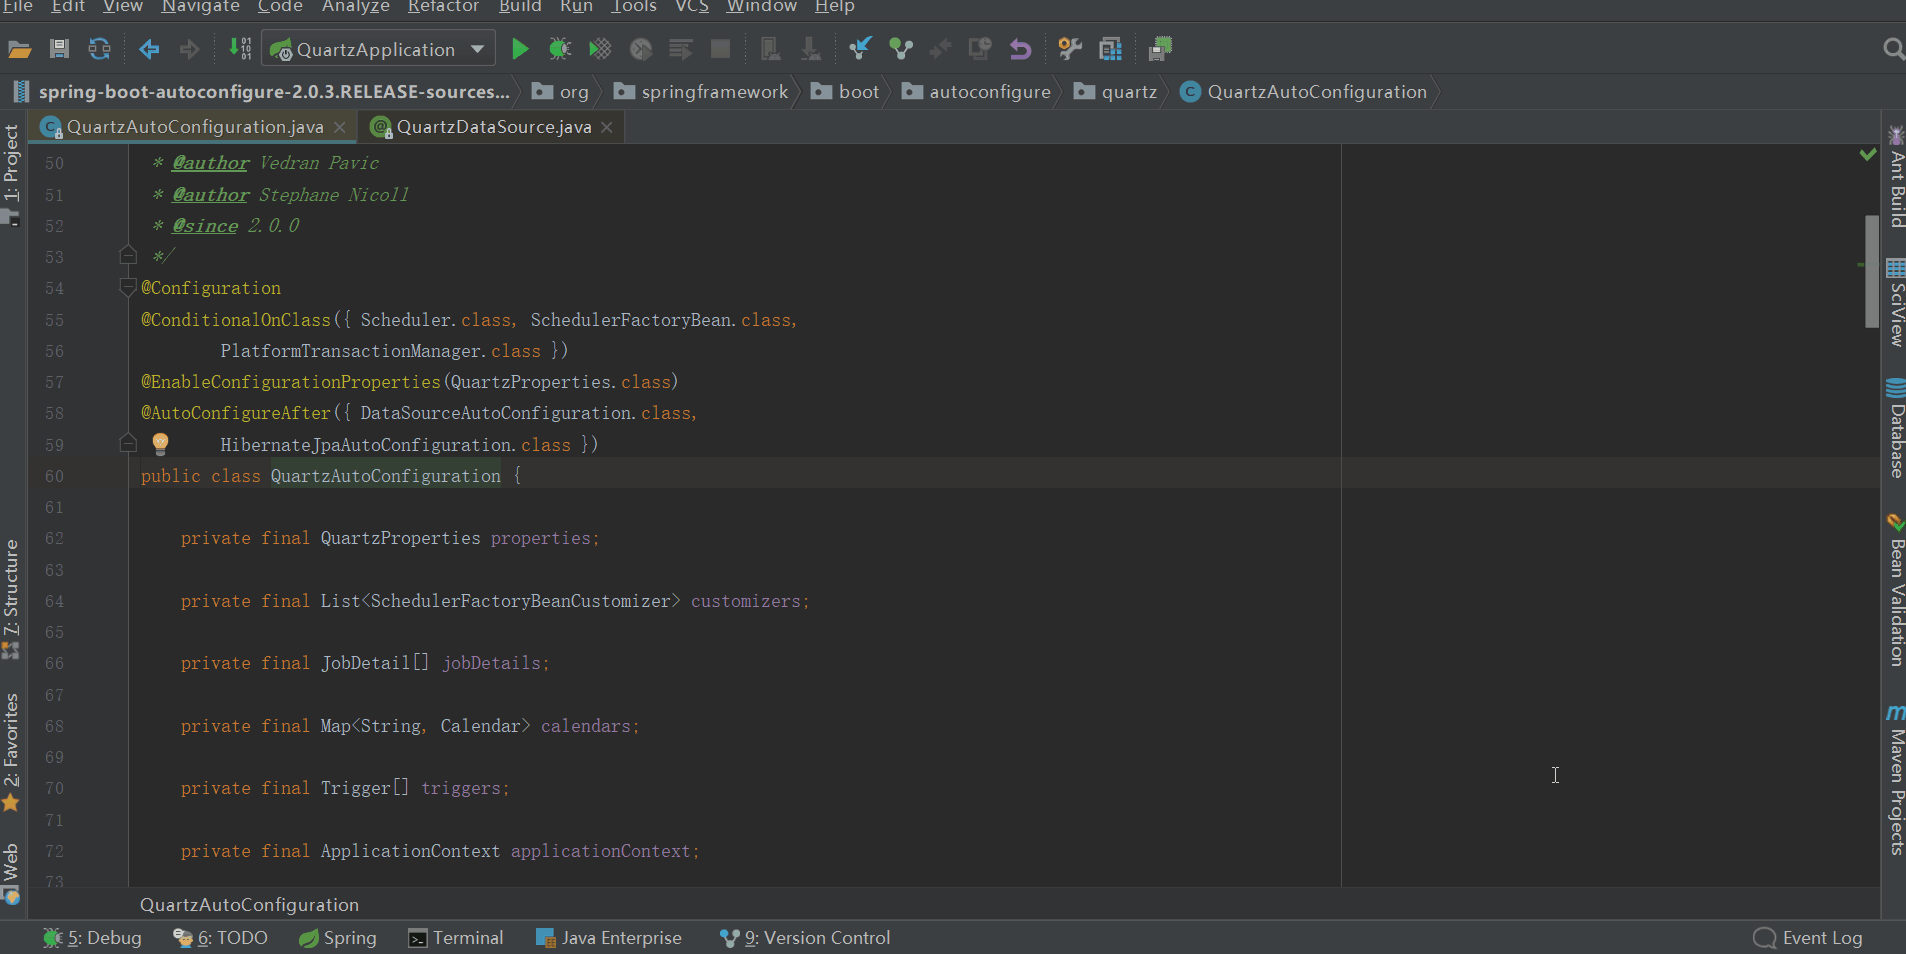Click the autoconfigure breadcrumb
1906x954 pixels.
pos(977,92)
